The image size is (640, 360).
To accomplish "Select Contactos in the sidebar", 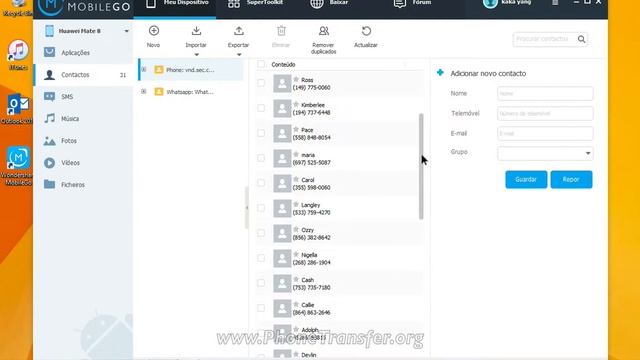I will [x=84, y=75].
